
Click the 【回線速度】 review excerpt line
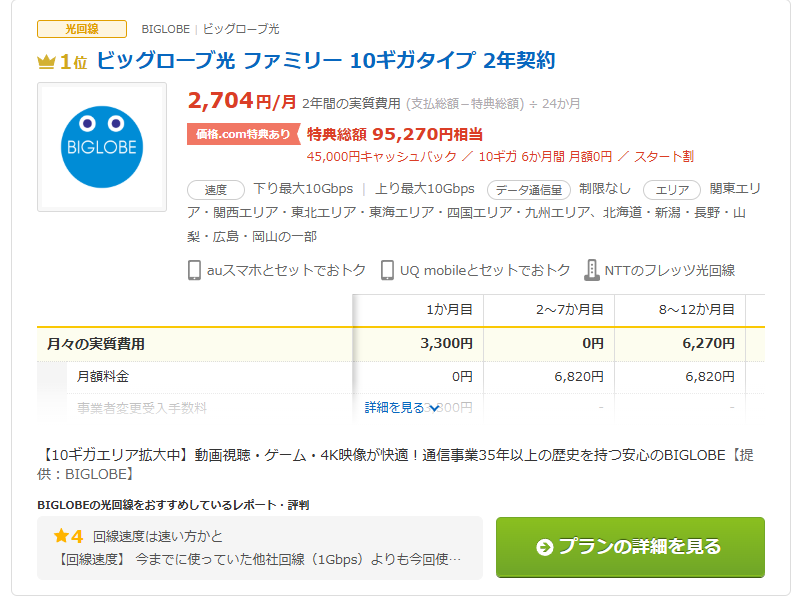(x=258, y=559)
